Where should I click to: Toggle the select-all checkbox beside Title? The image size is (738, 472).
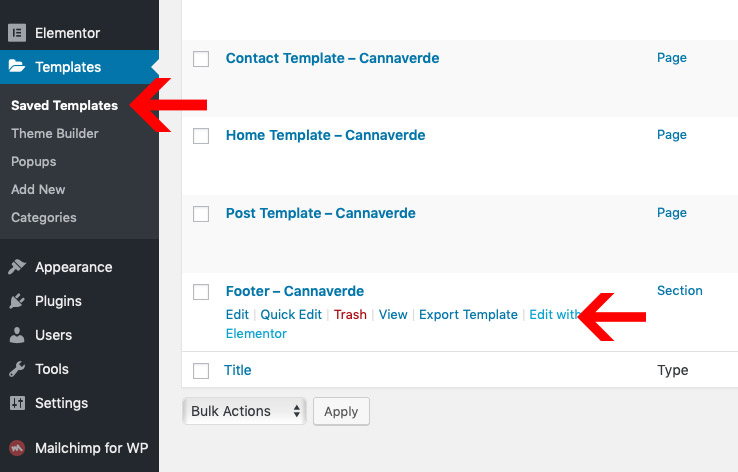coord(201,371)
